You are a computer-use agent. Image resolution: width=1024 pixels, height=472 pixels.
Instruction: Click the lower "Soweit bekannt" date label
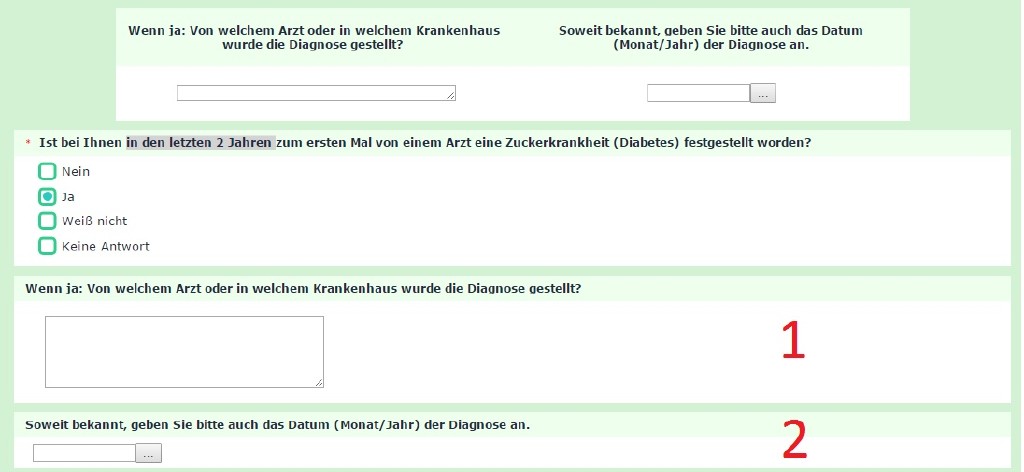tap(277, 425)
